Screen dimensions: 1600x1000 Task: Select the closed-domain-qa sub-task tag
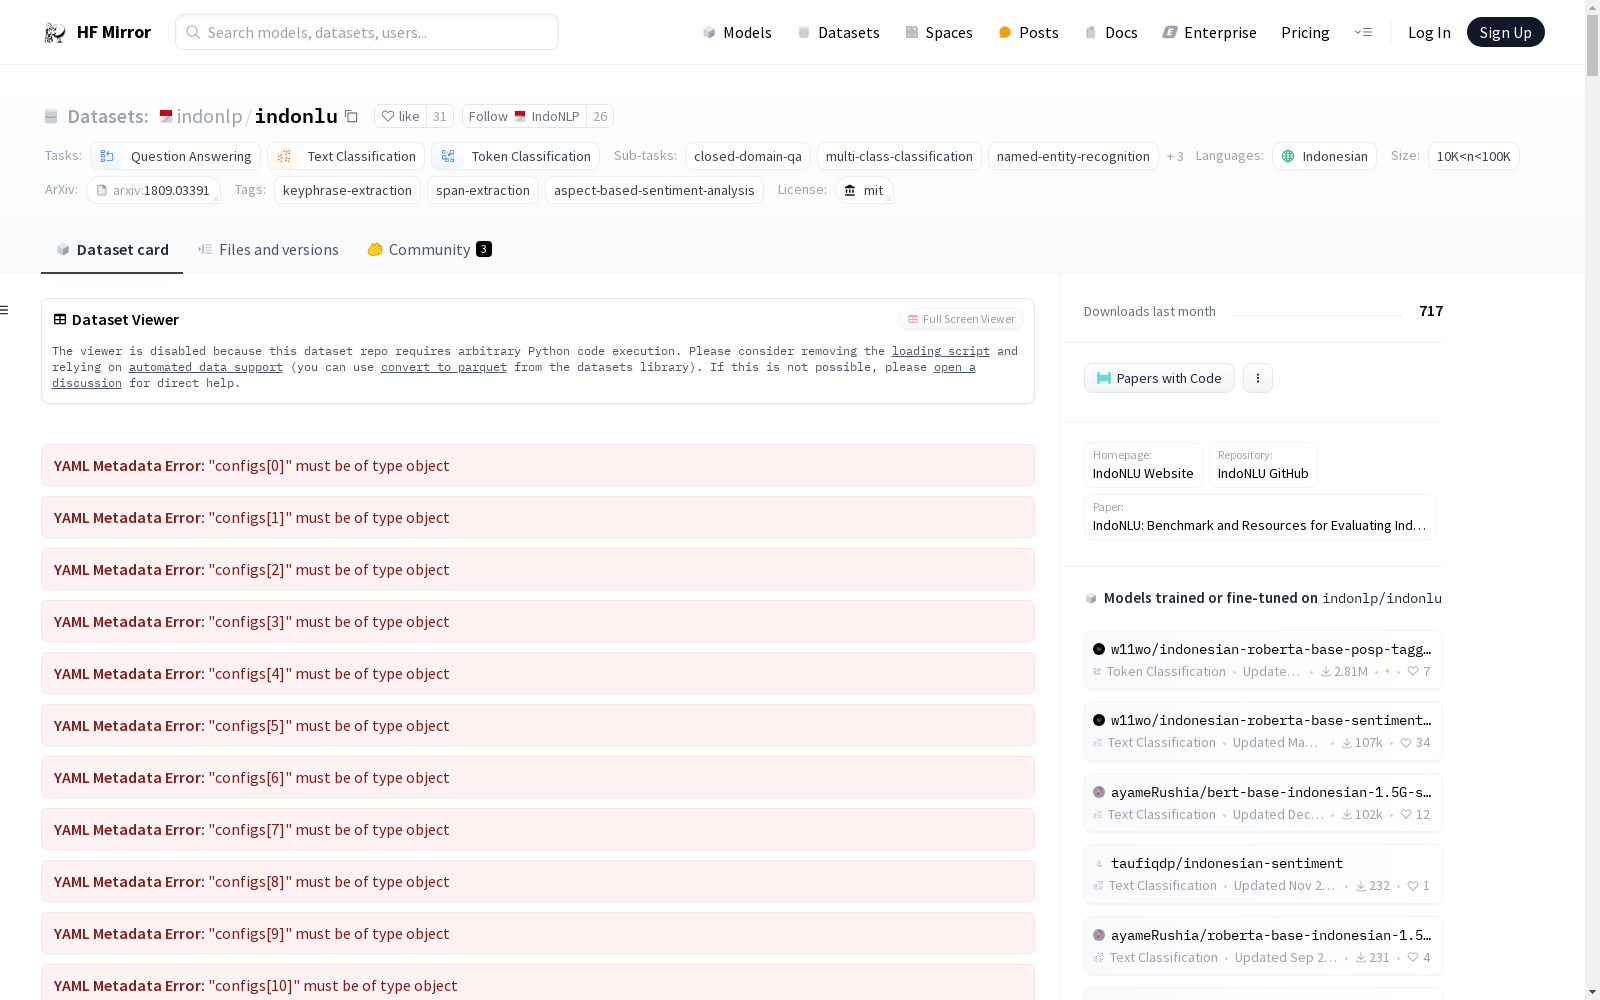pos(748,156)
